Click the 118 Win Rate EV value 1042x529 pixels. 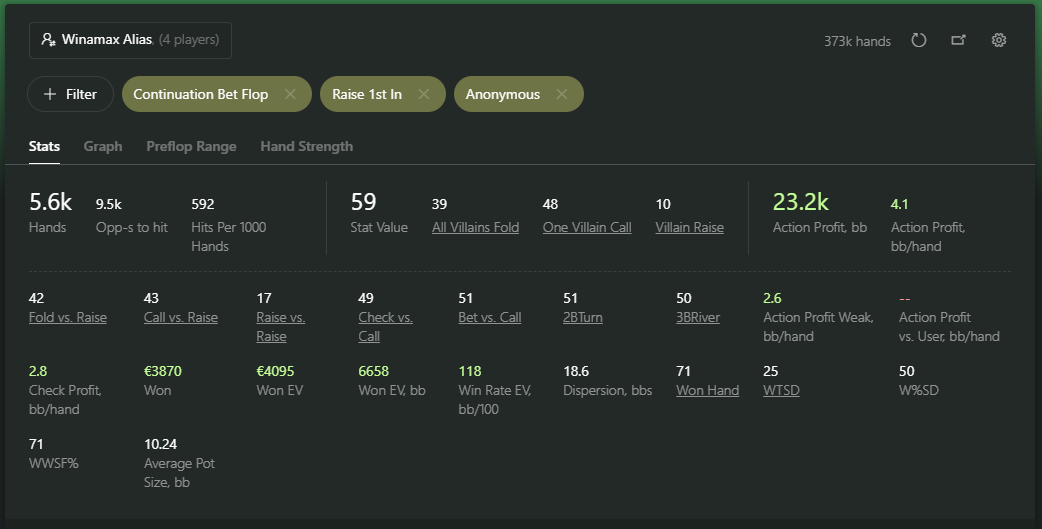pyautogui.click(x=470, y=371)
